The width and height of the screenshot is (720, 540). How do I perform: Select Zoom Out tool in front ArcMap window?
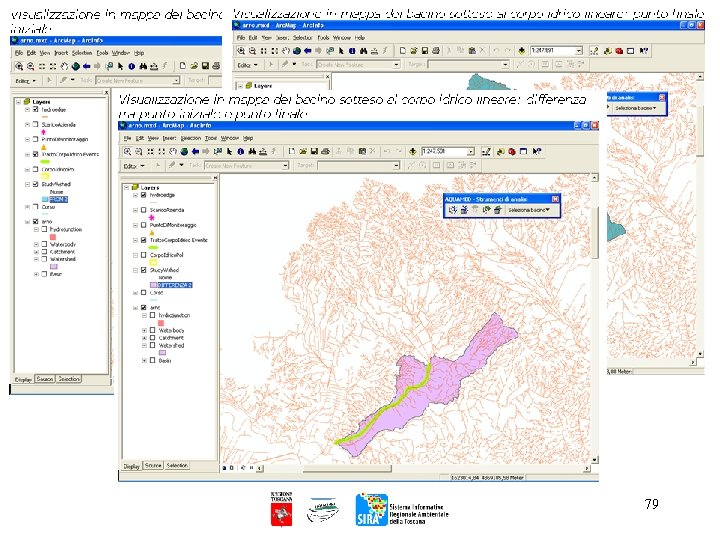coord(138,151)
